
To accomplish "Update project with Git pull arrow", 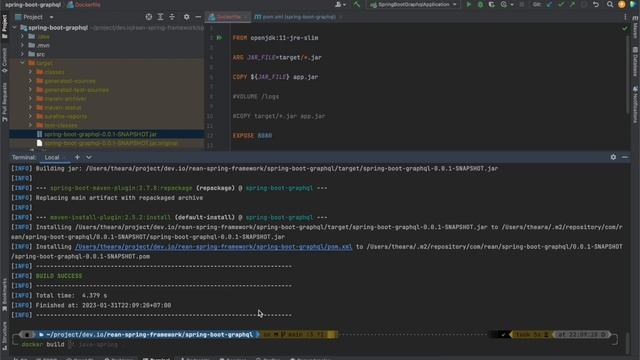I will pos(549,4).
